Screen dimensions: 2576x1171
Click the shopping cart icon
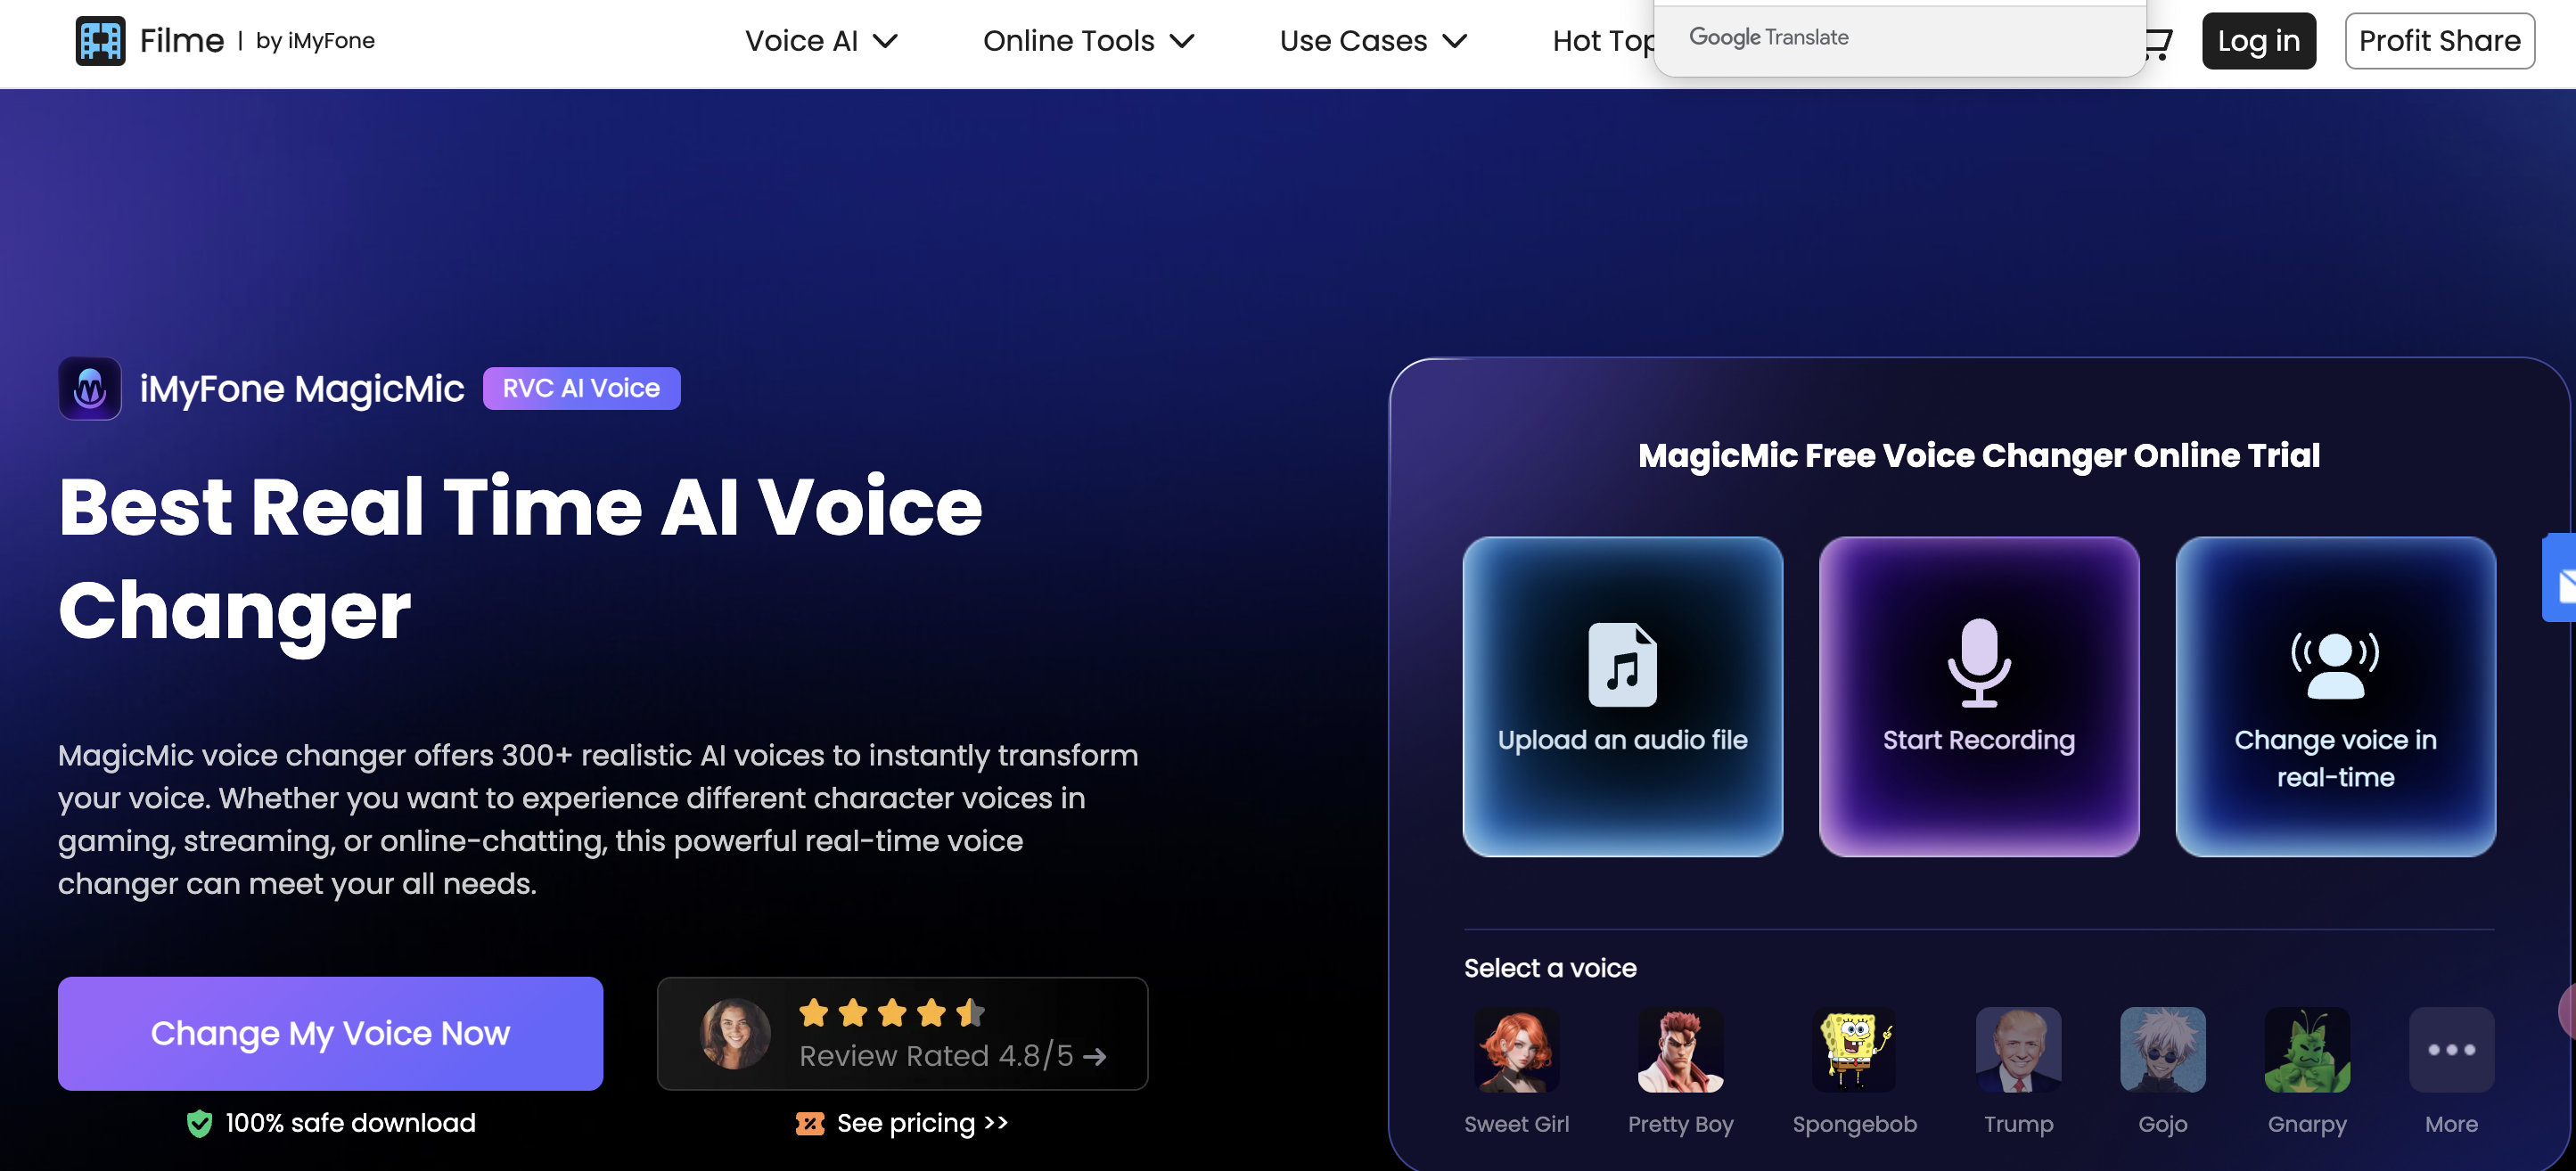pos(2155,39)
